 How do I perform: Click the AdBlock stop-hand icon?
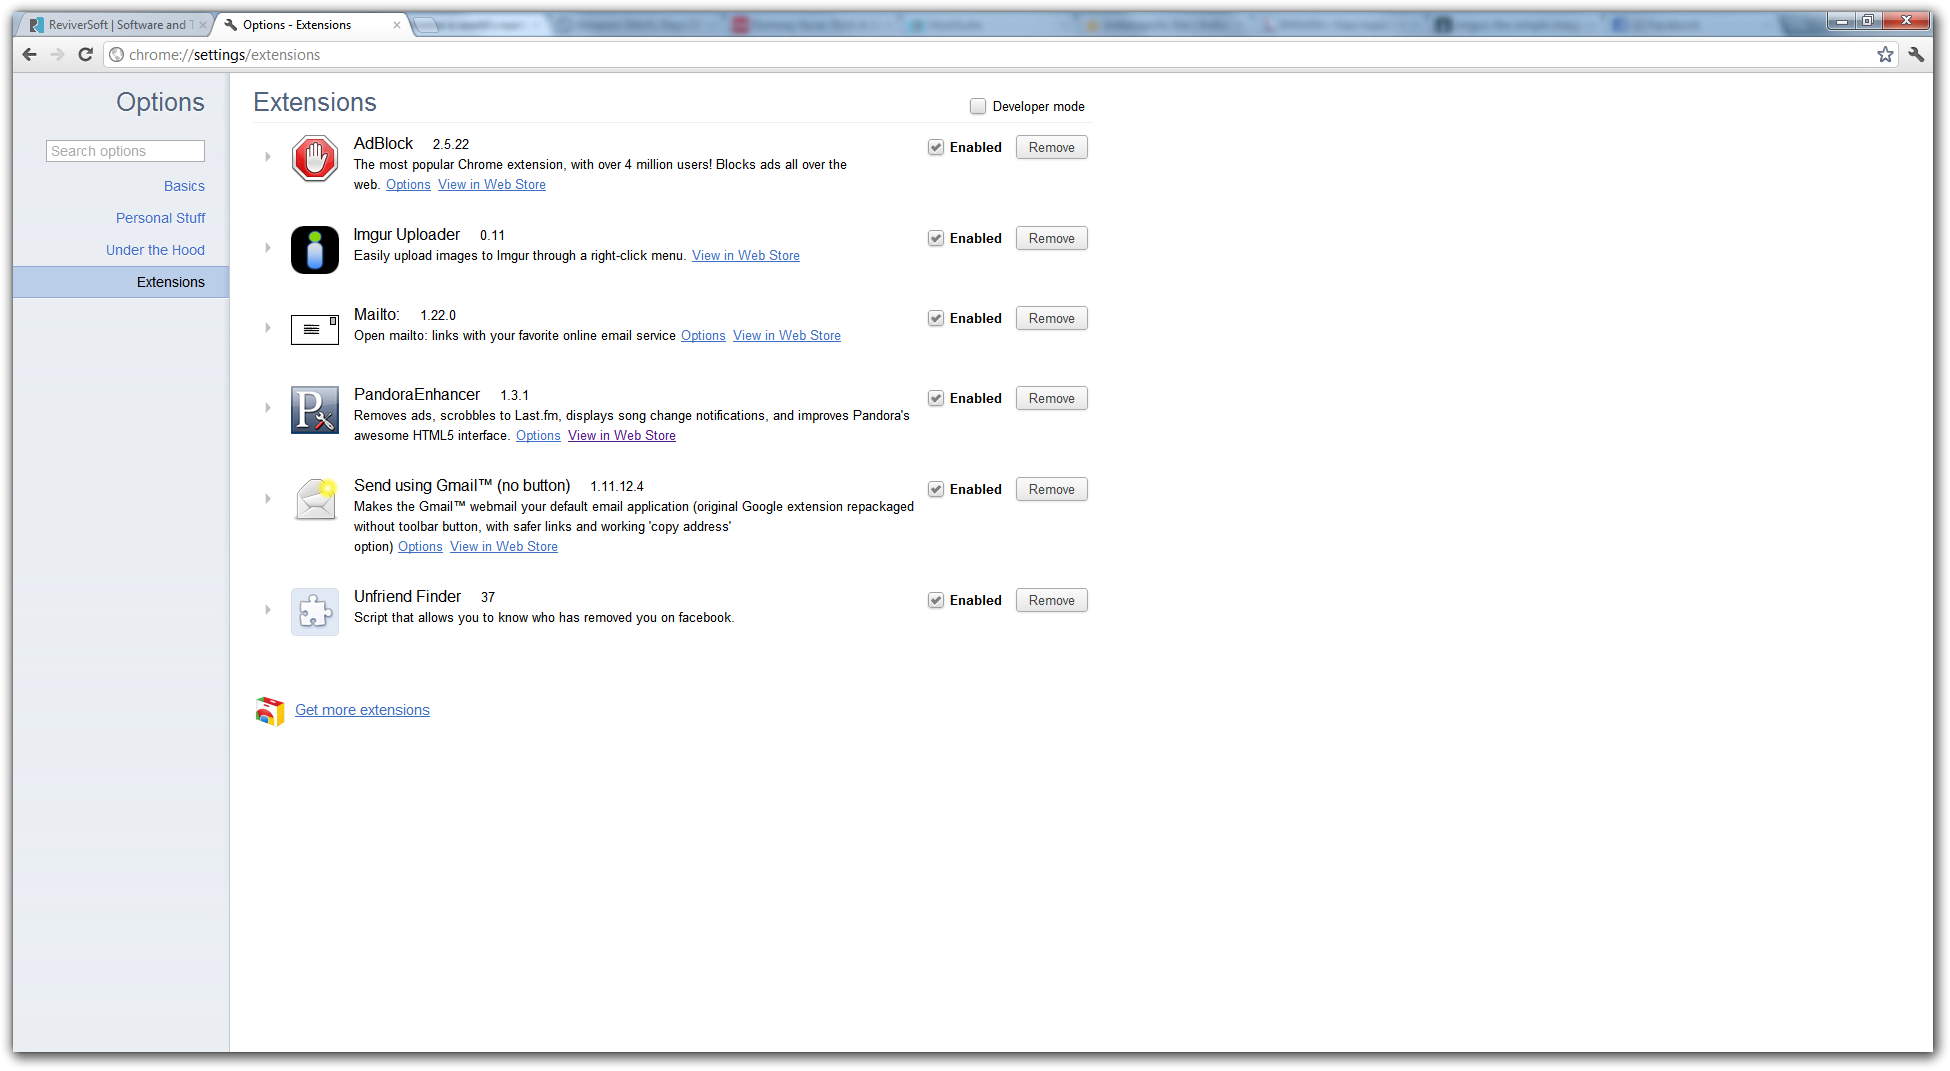pyautogui.click(x=315, y=159)
